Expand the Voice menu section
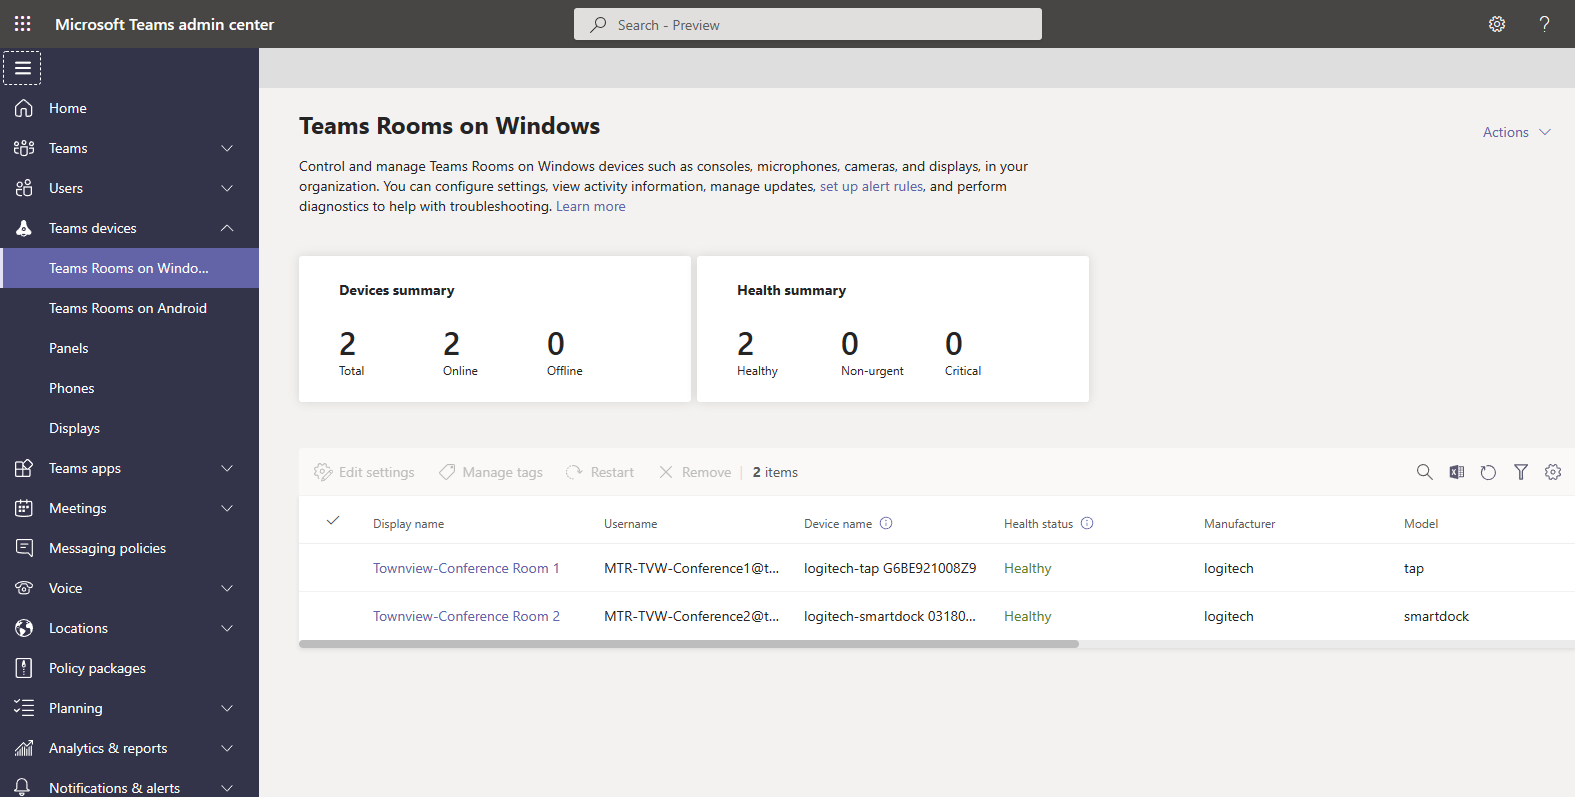1575x797 pixels. [x=227, y=588]
